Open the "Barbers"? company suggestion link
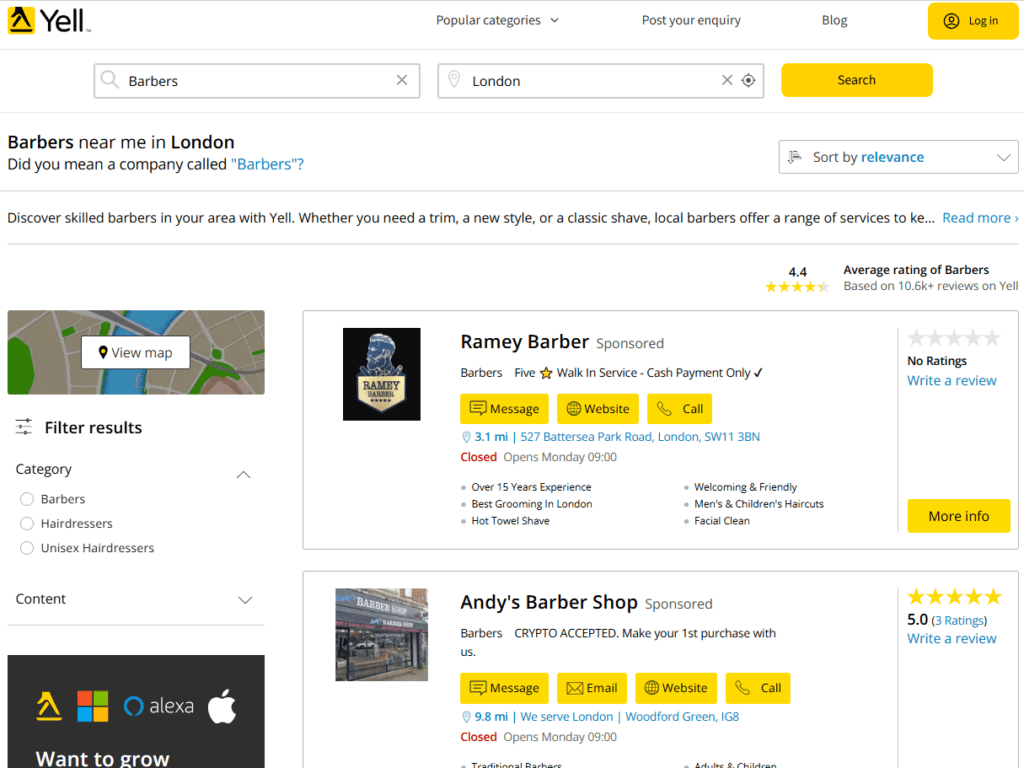The image size is (1024, 768). (267, 164)
